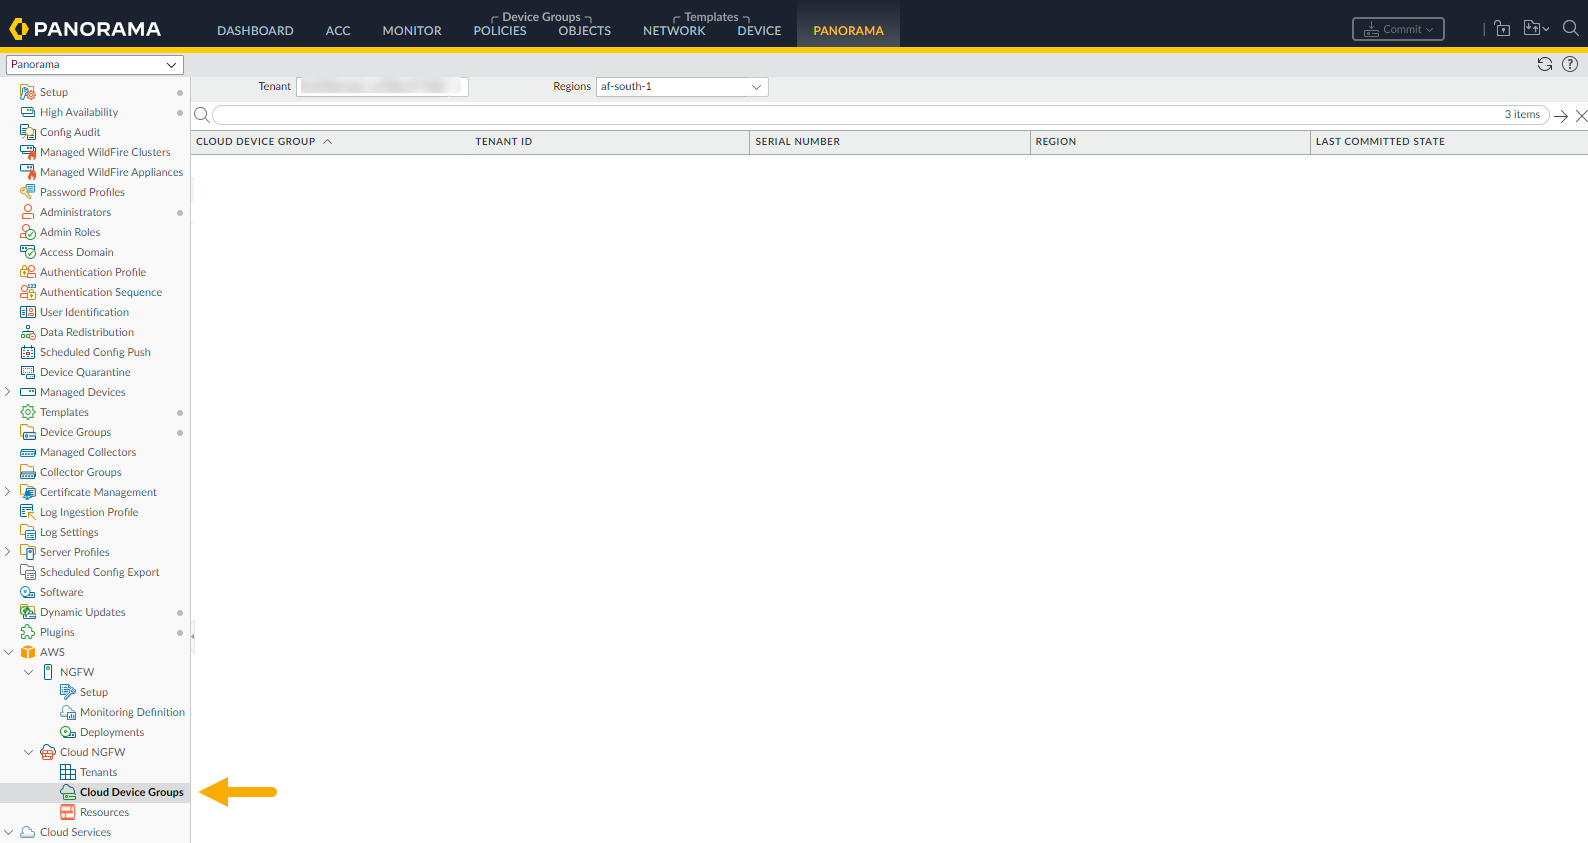The height and width of the screenshot is (843, 1588).
Task: Click the Plugins puzzle icon
Action: (28, 632)
